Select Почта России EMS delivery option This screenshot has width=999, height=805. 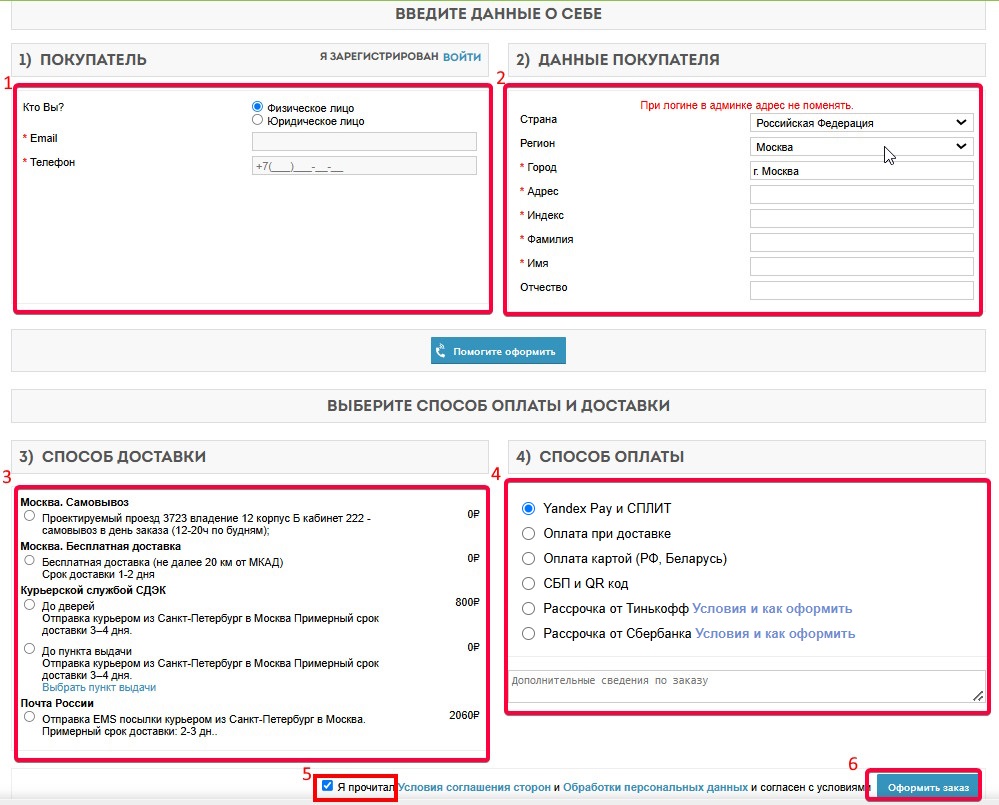click(29, 717)
